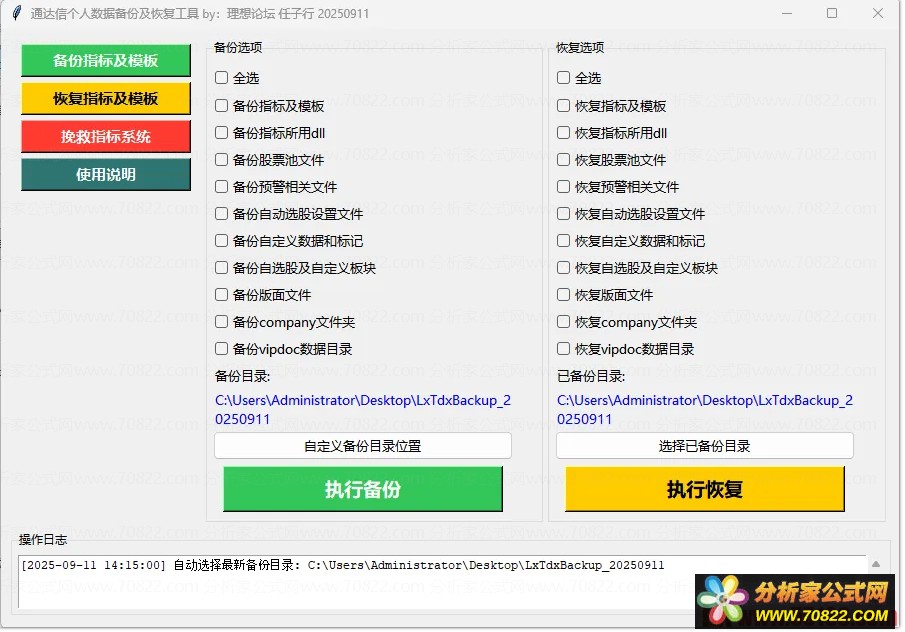The image size is (905, 632).
Task: Open the 使用说明 help button
Action: pyautogui.click(x=106, y=174)
